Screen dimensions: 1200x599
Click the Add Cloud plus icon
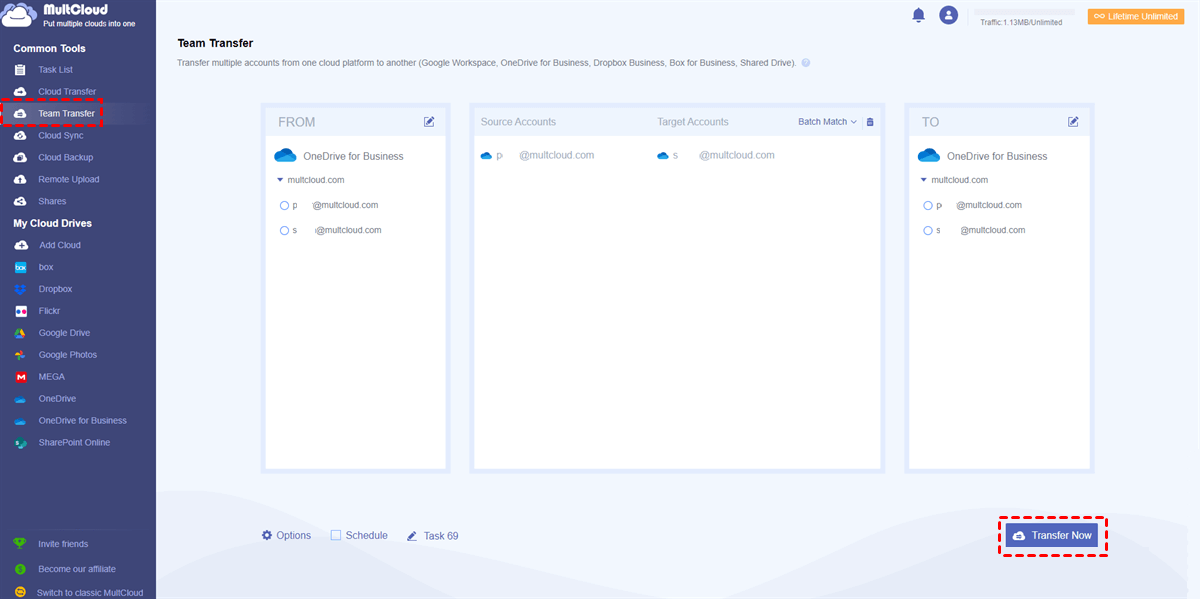[x=20, y=245]
